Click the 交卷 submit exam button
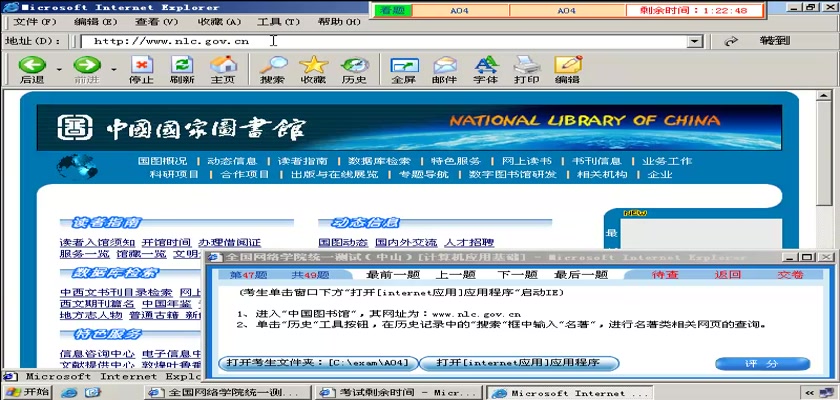Screen dimensions: 840x400 pos(790,275)
